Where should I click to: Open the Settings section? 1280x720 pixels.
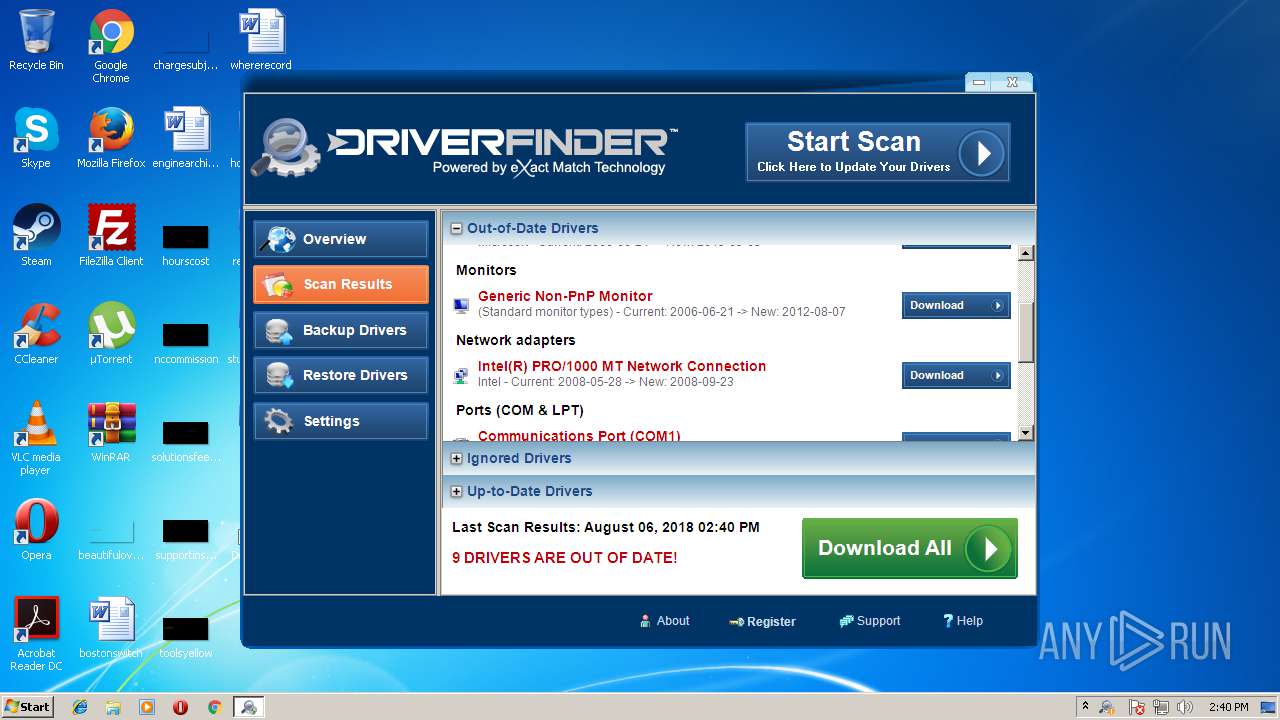point(341,421)
